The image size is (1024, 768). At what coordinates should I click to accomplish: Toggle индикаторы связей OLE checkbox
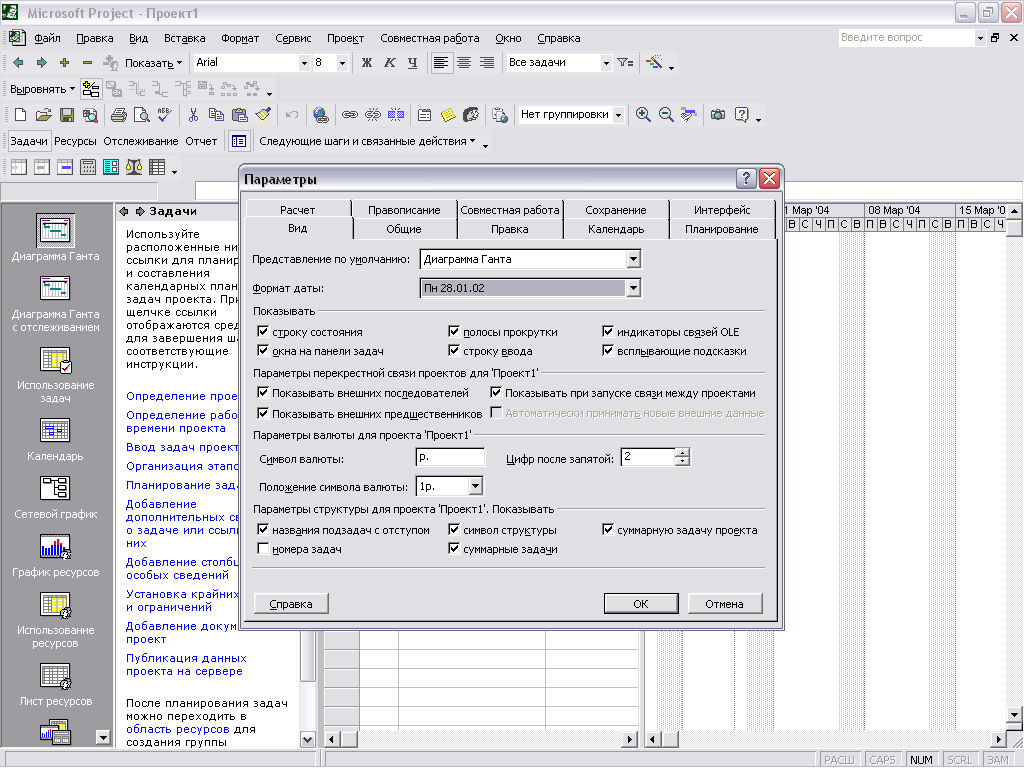tap(608, 332)
